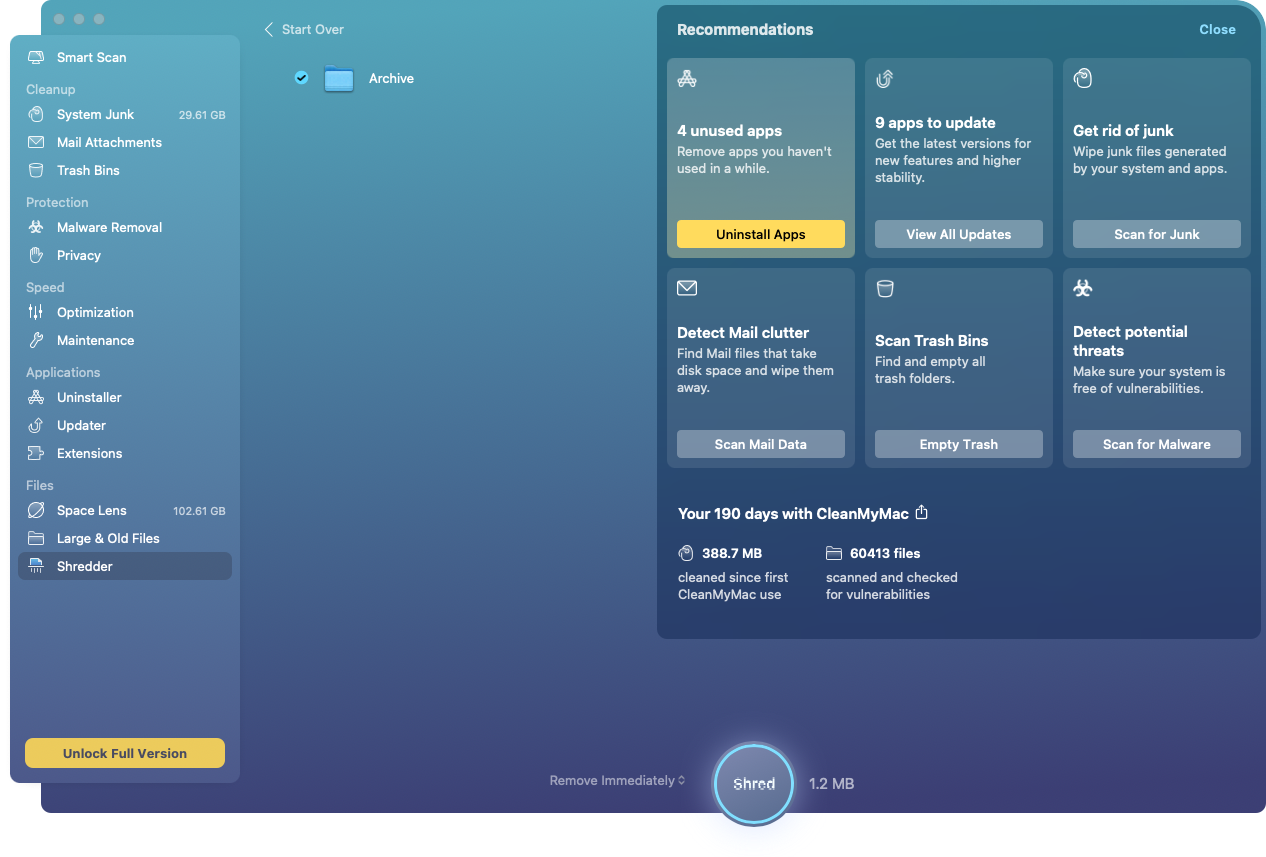Viewport: 1266px width, 857px height.
Task: Open Malware Removal section
Action: pyautogui.click(x=125, y=228)
